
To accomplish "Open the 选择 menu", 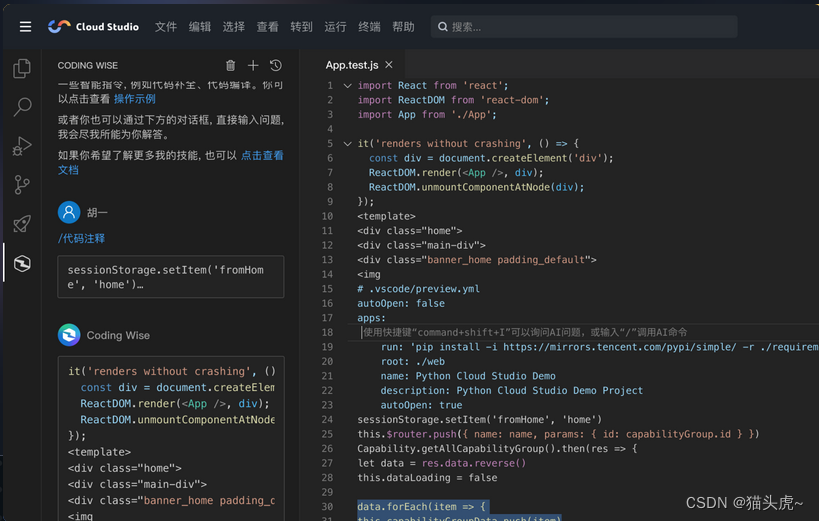I will click(233, 27).
